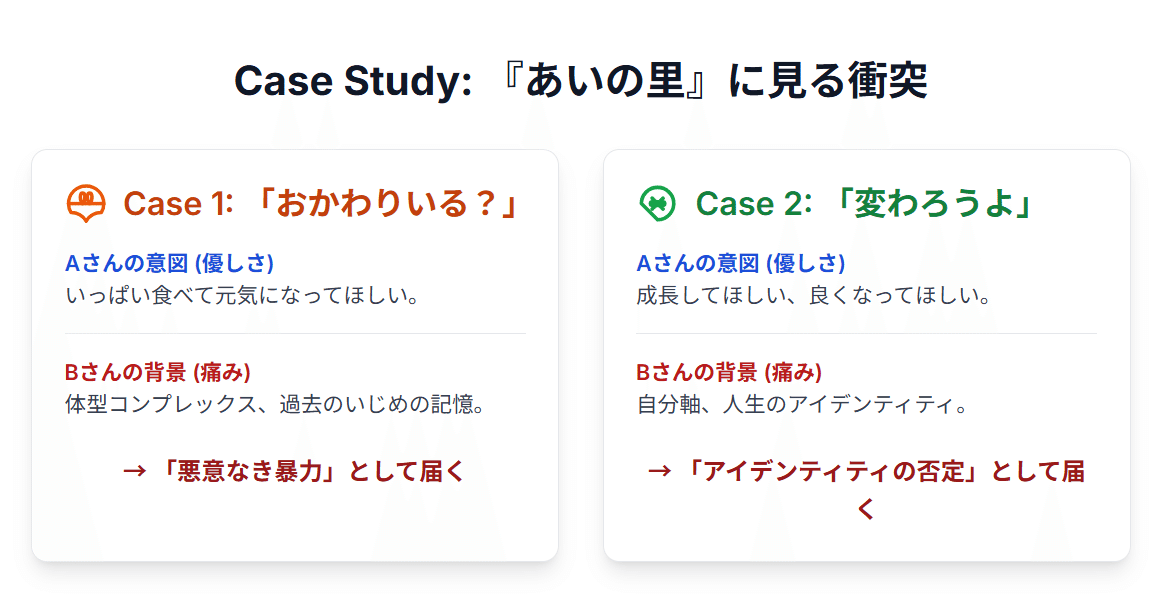Click the divider line in Case 1 card
The image size is (1166, 615).
point(295,333)
